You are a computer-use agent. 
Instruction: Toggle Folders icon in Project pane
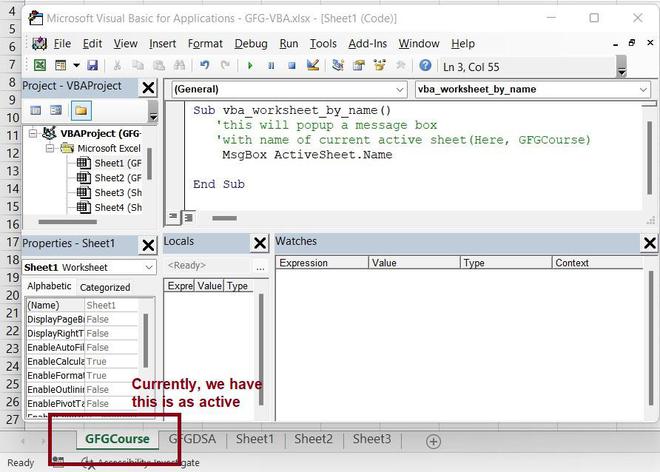(x=81, y=110)
